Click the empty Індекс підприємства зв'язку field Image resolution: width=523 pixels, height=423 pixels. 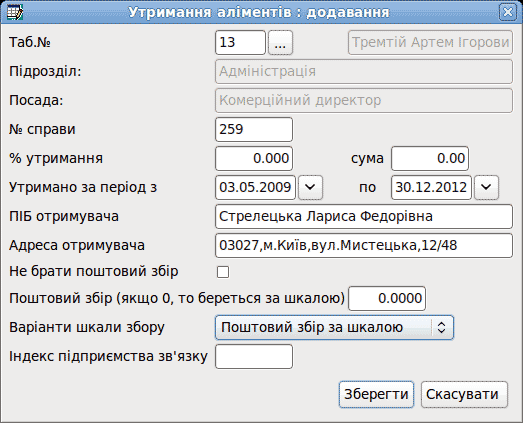254,357
